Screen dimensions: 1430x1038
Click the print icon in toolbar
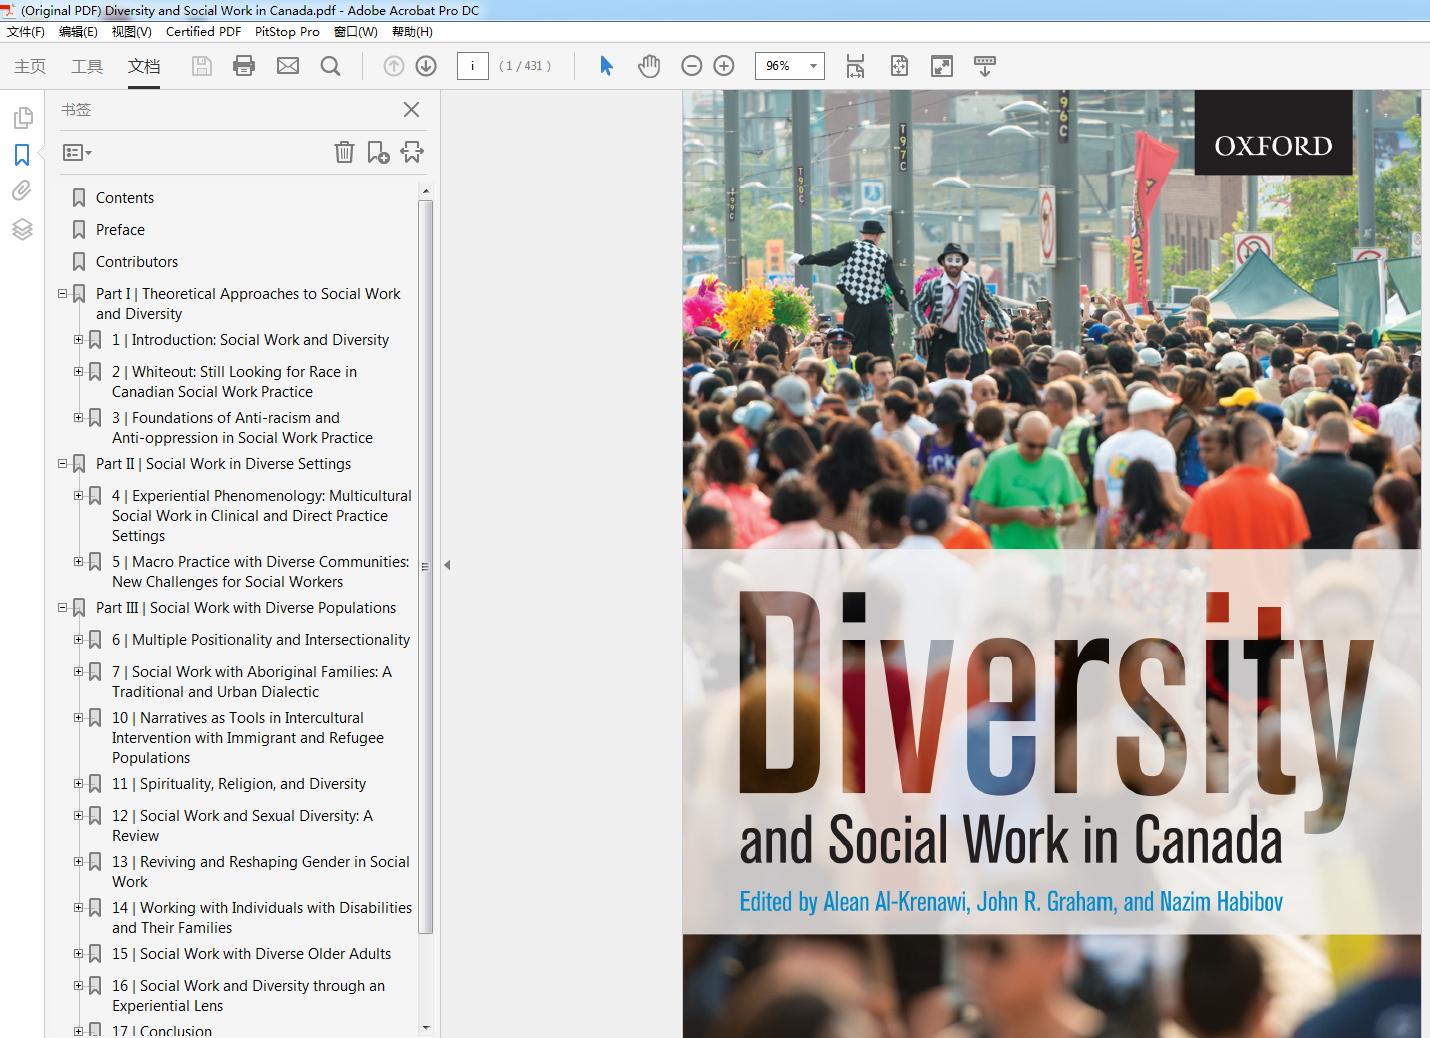click(244, 66)
